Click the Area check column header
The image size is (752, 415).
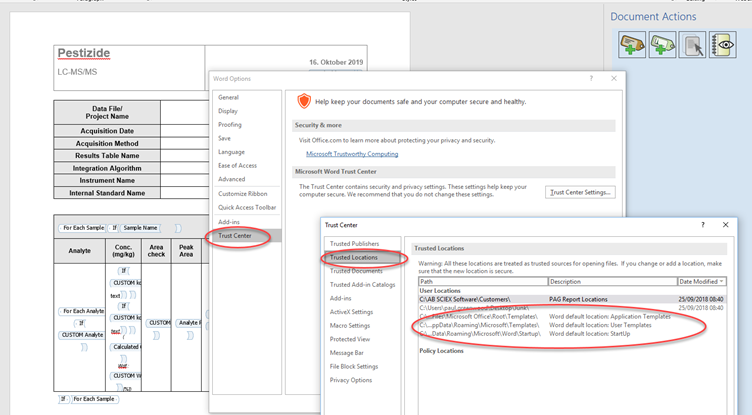[156, 251]
